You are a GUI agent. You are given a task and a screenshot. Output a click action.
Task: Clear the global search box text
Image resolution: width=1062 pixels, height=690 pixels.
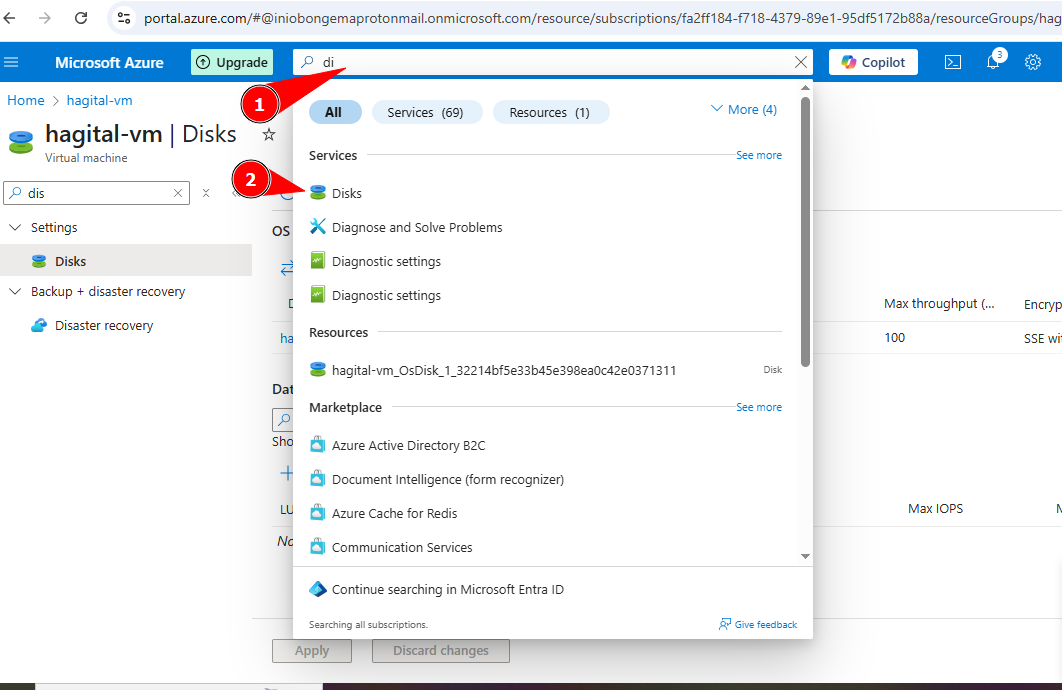[x=801, y=62]
